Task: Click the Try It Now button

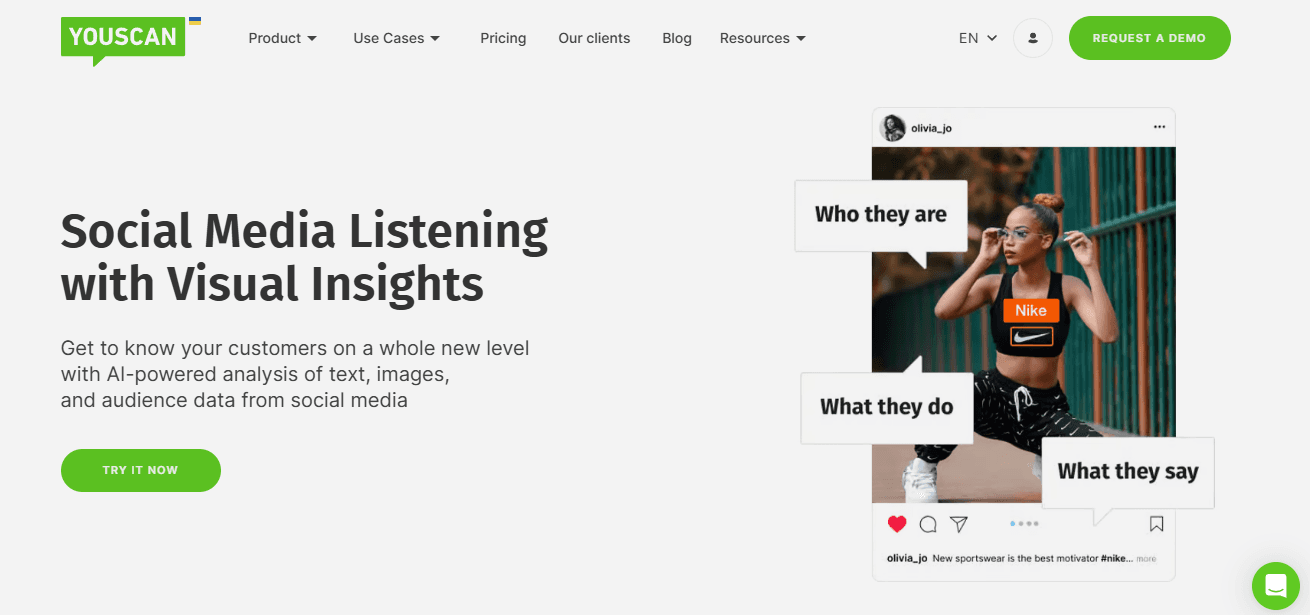Action: tap(141, 470)
